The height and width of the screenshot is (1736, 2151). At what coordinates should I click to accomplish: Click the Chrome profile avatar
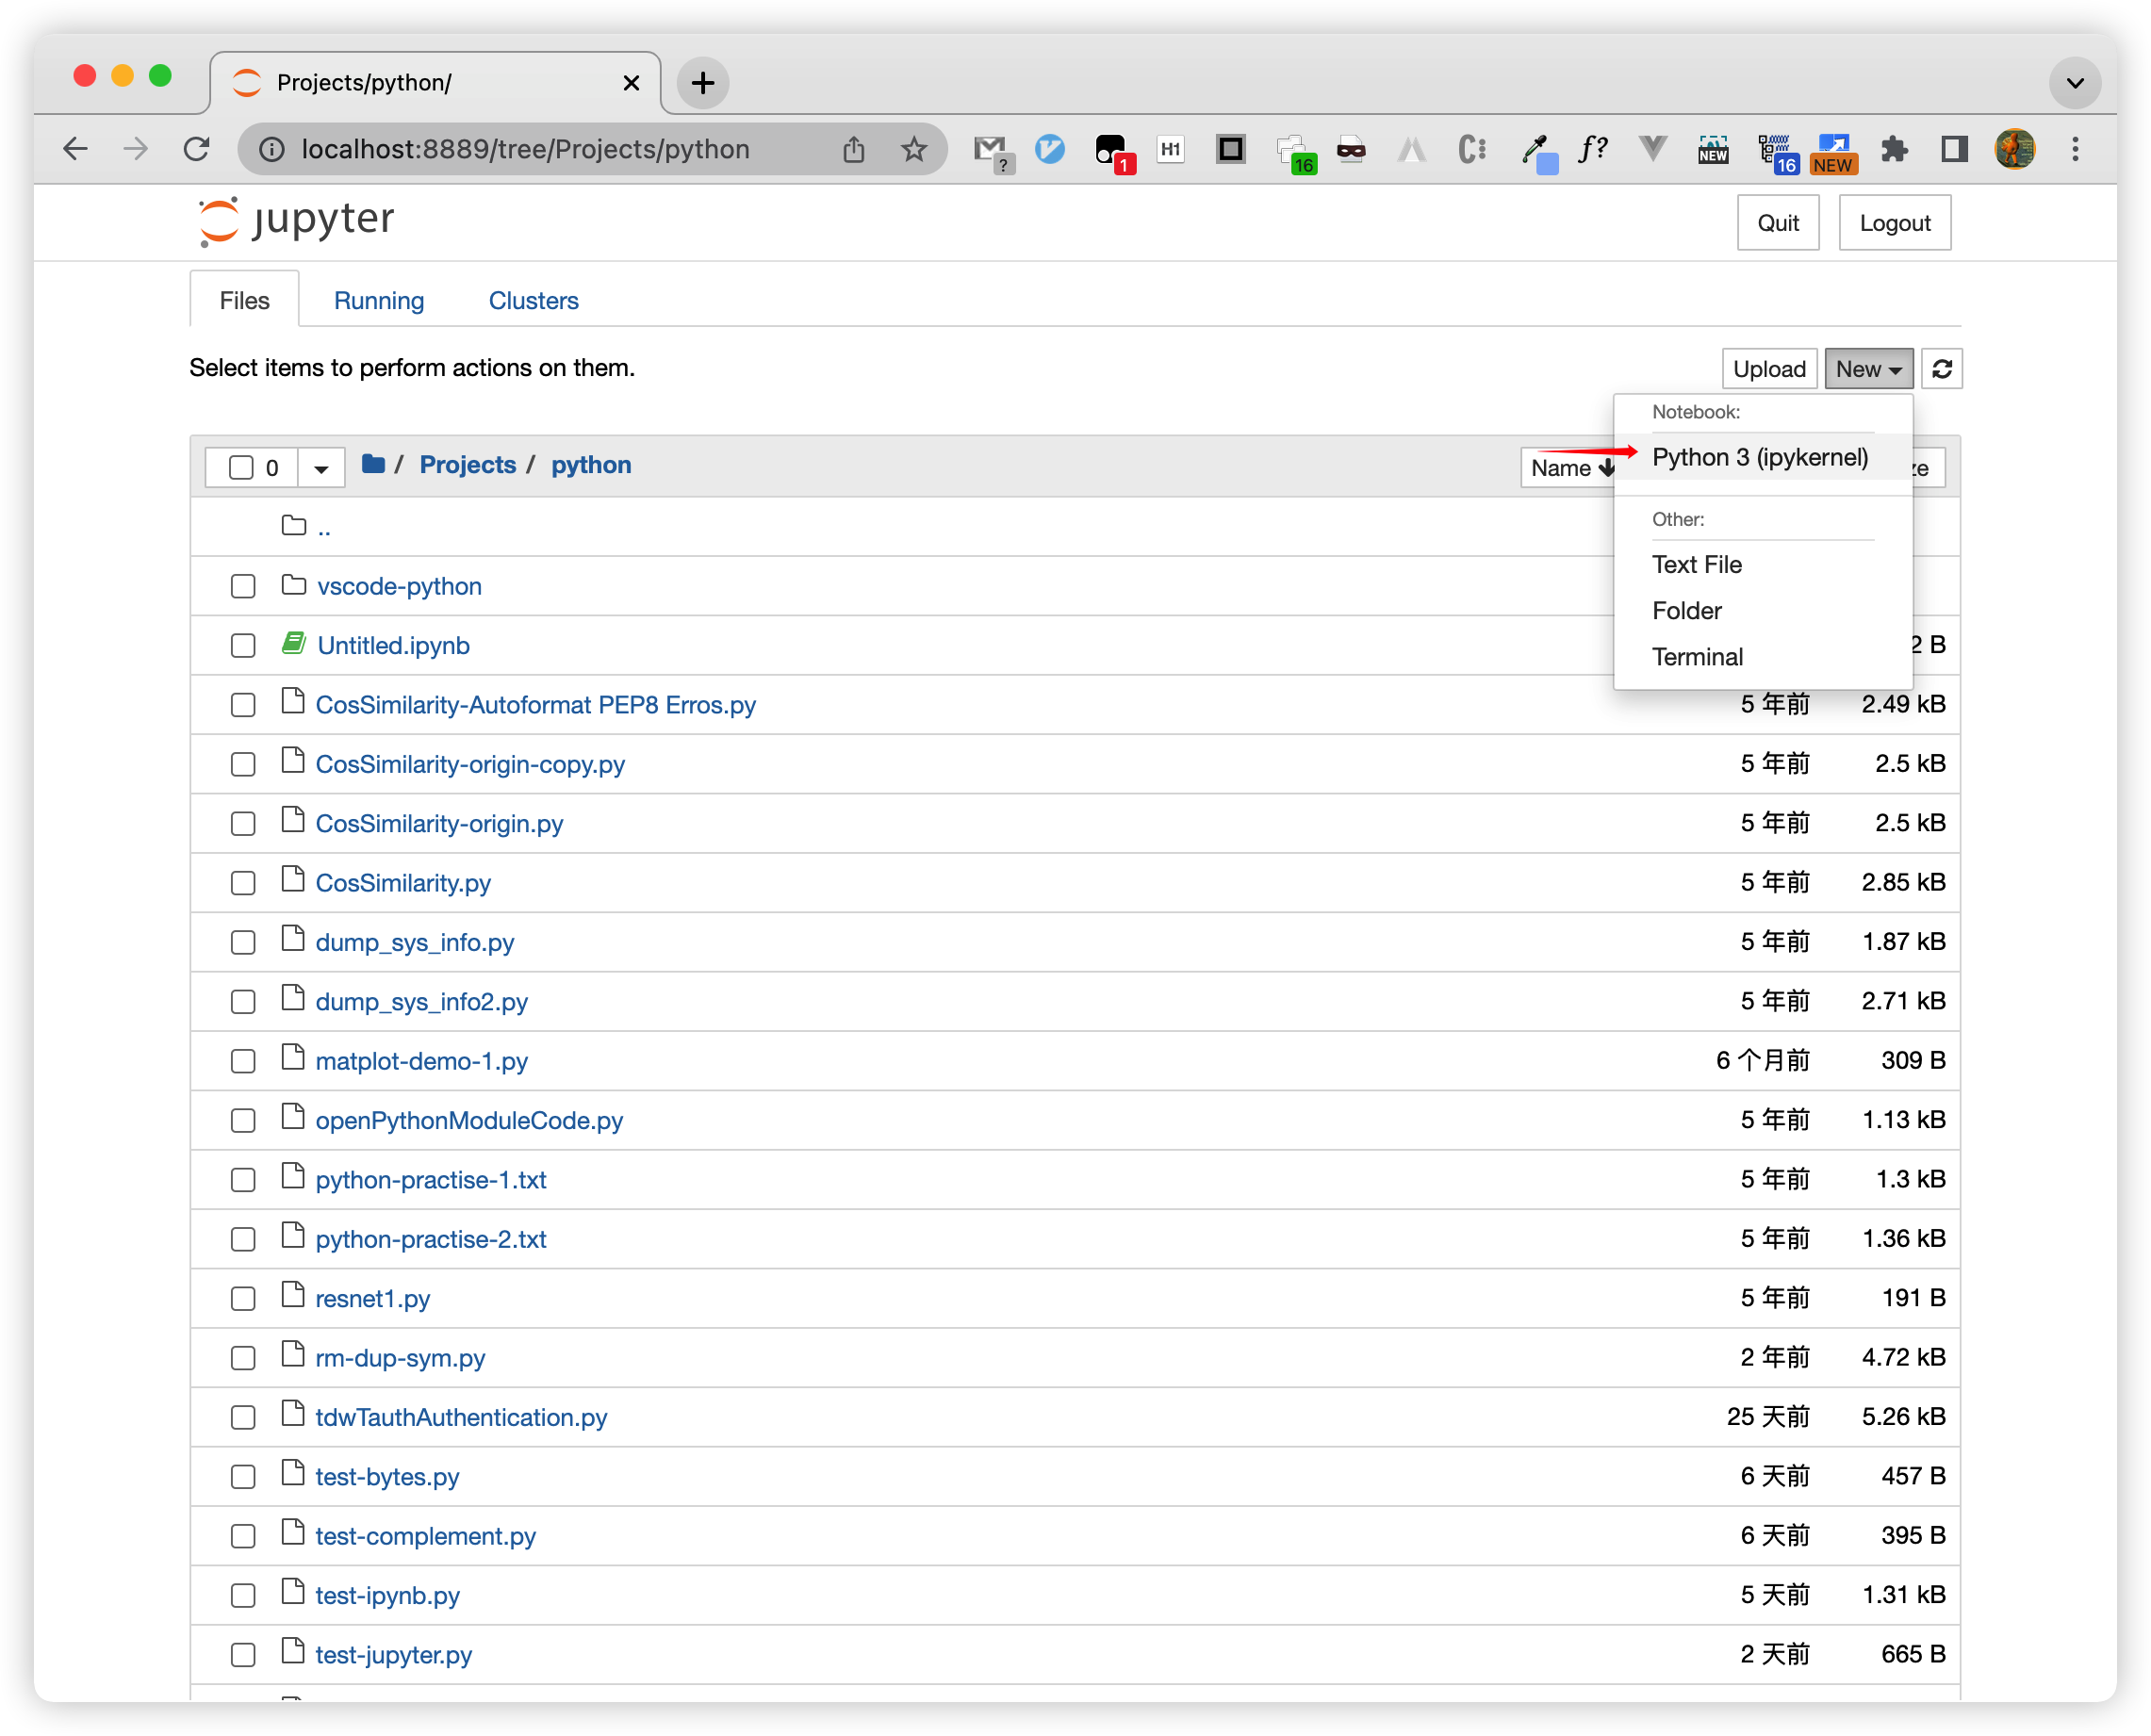pos(2014,150)
